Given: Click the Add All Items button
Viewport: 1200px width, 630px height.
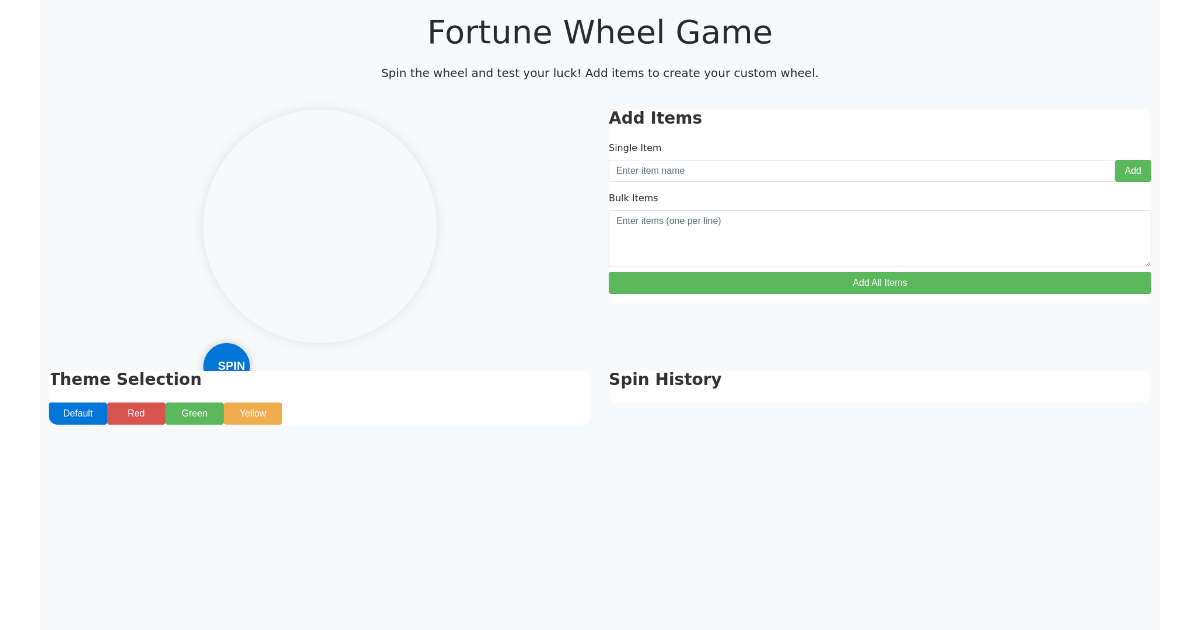Looking at the screenshot, I should coord(880,282).
